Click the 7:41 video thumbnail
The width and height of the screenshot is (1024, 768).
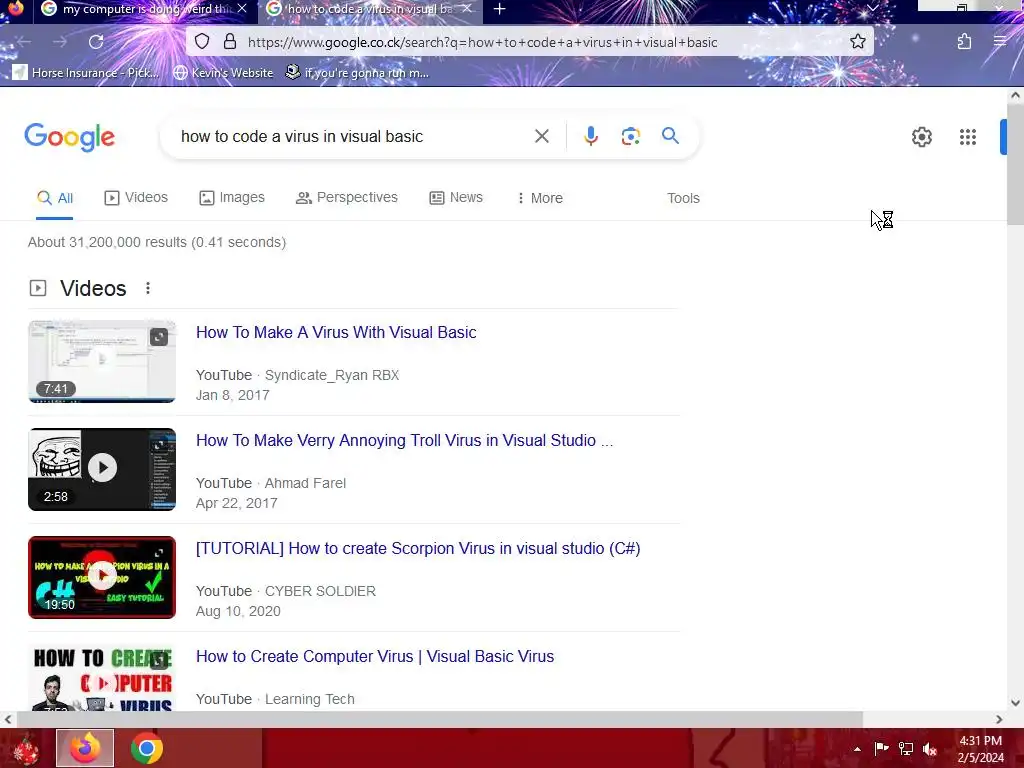[x=102, y=362]
